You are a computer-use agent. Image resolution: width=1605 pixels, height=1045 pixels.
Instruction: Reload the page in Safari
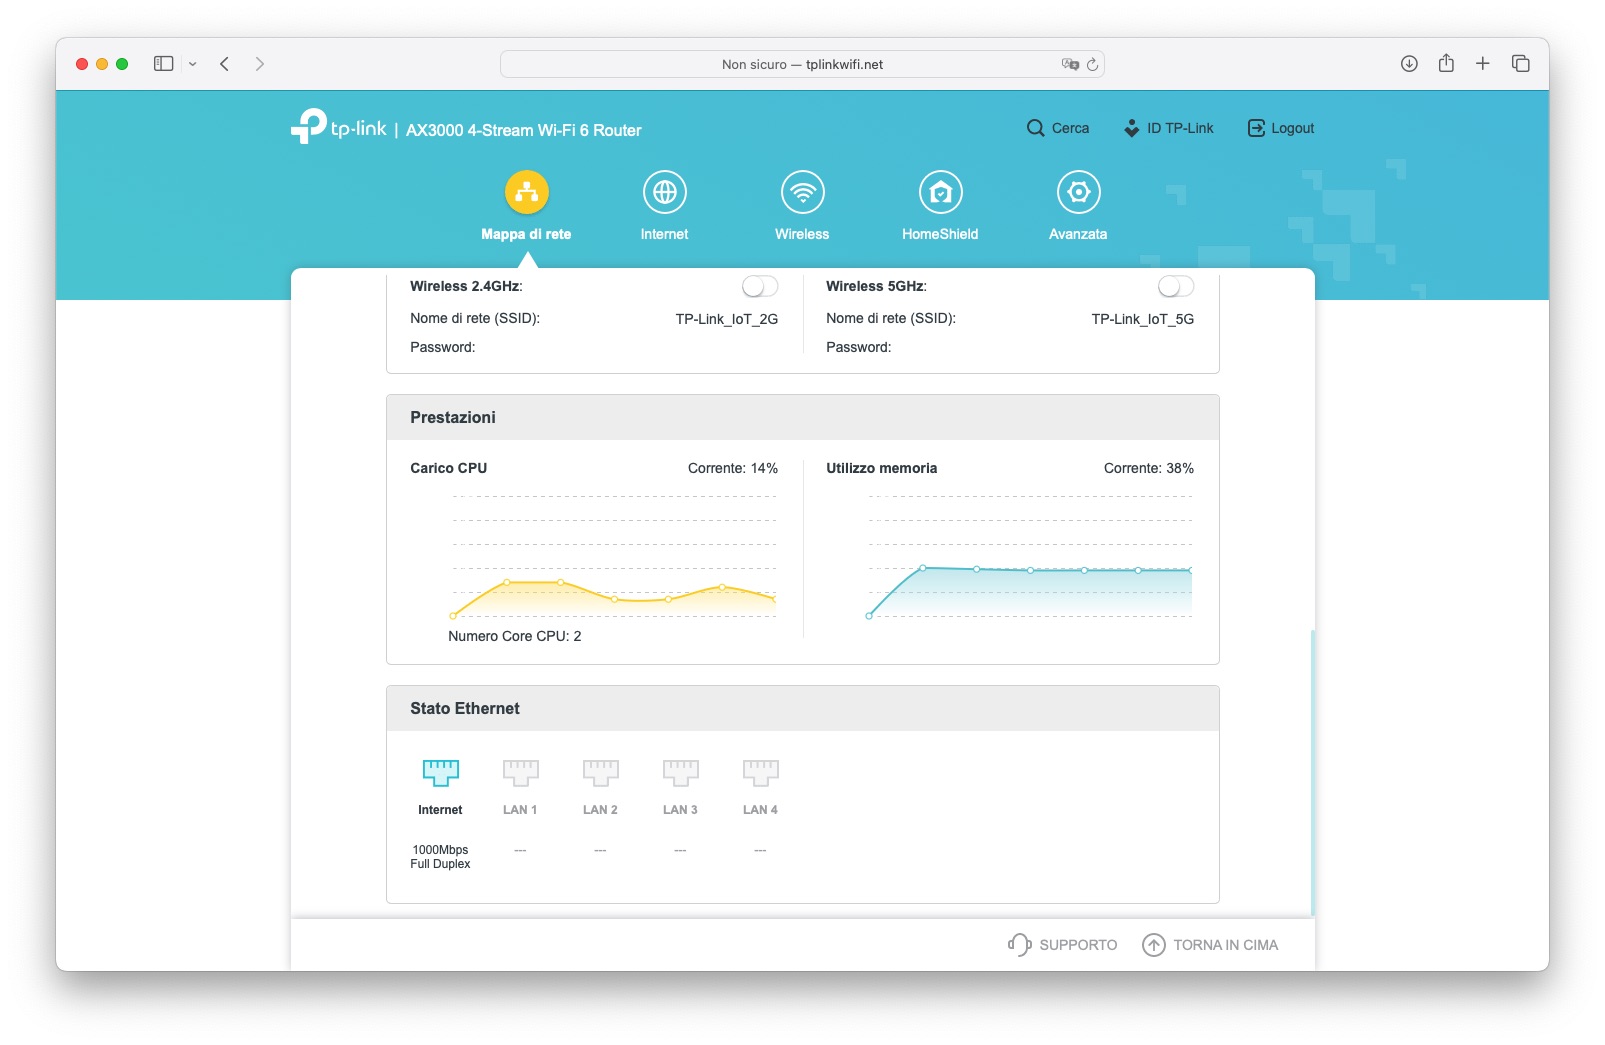1092,64
